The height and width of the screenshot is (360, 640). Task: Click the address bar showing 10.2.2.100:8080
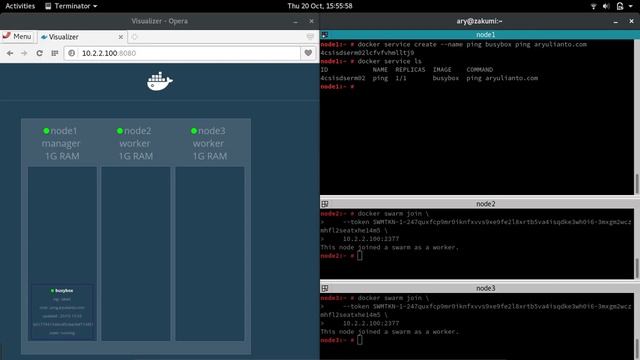pos(182,53)
